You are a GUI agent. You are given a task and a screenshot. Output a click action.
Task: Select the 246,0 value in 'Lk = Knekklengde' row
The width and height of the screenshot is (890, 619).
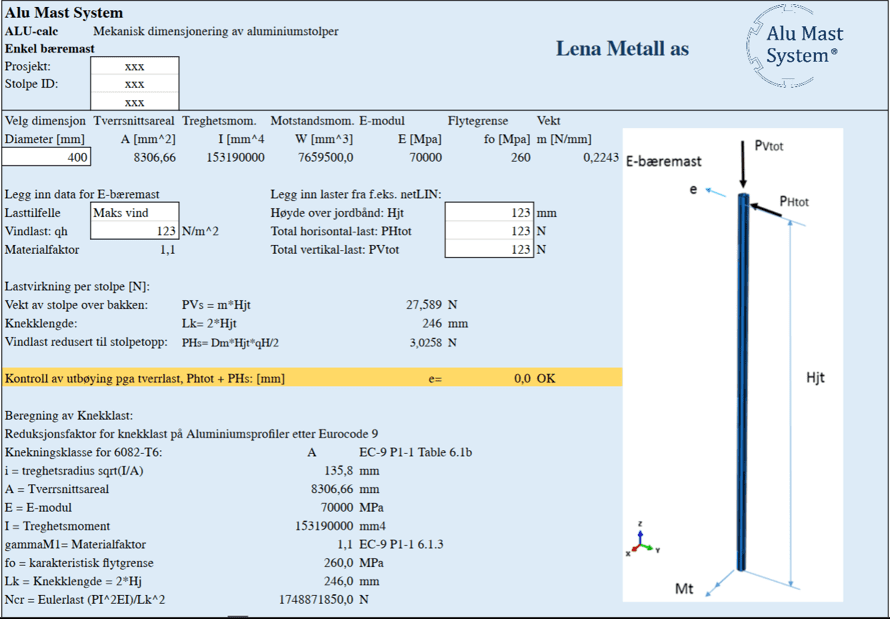[x=338, y=582]
